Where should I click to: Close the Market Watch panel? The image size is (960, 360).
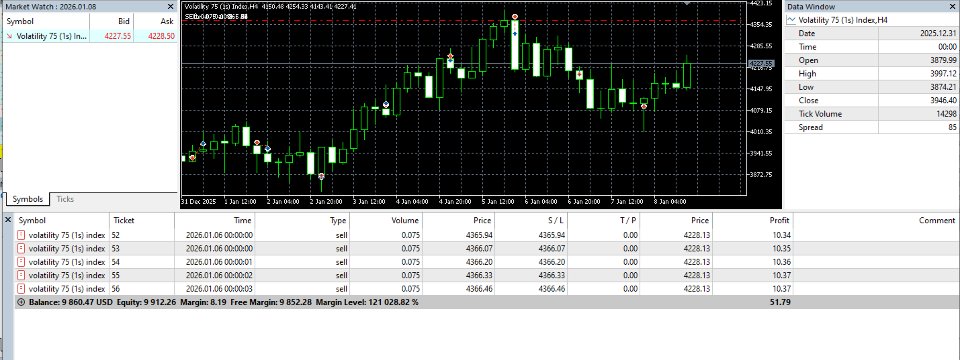pyautogui.click(x=170, y=6)
